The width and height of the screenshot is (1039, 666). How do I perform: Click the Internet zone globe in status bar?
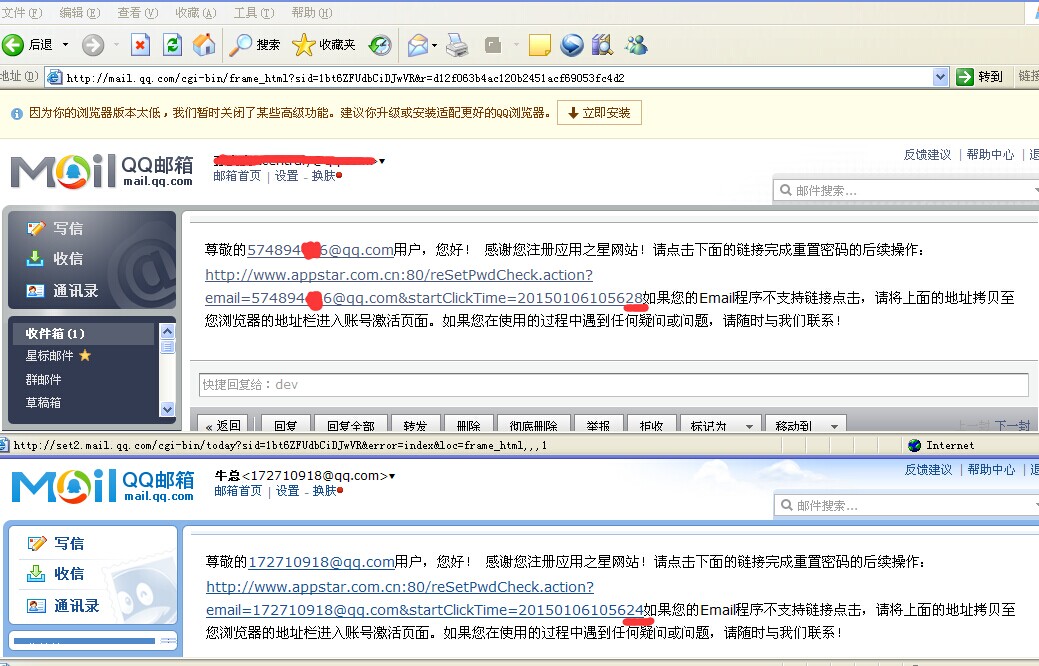click(x=914, y=445)
